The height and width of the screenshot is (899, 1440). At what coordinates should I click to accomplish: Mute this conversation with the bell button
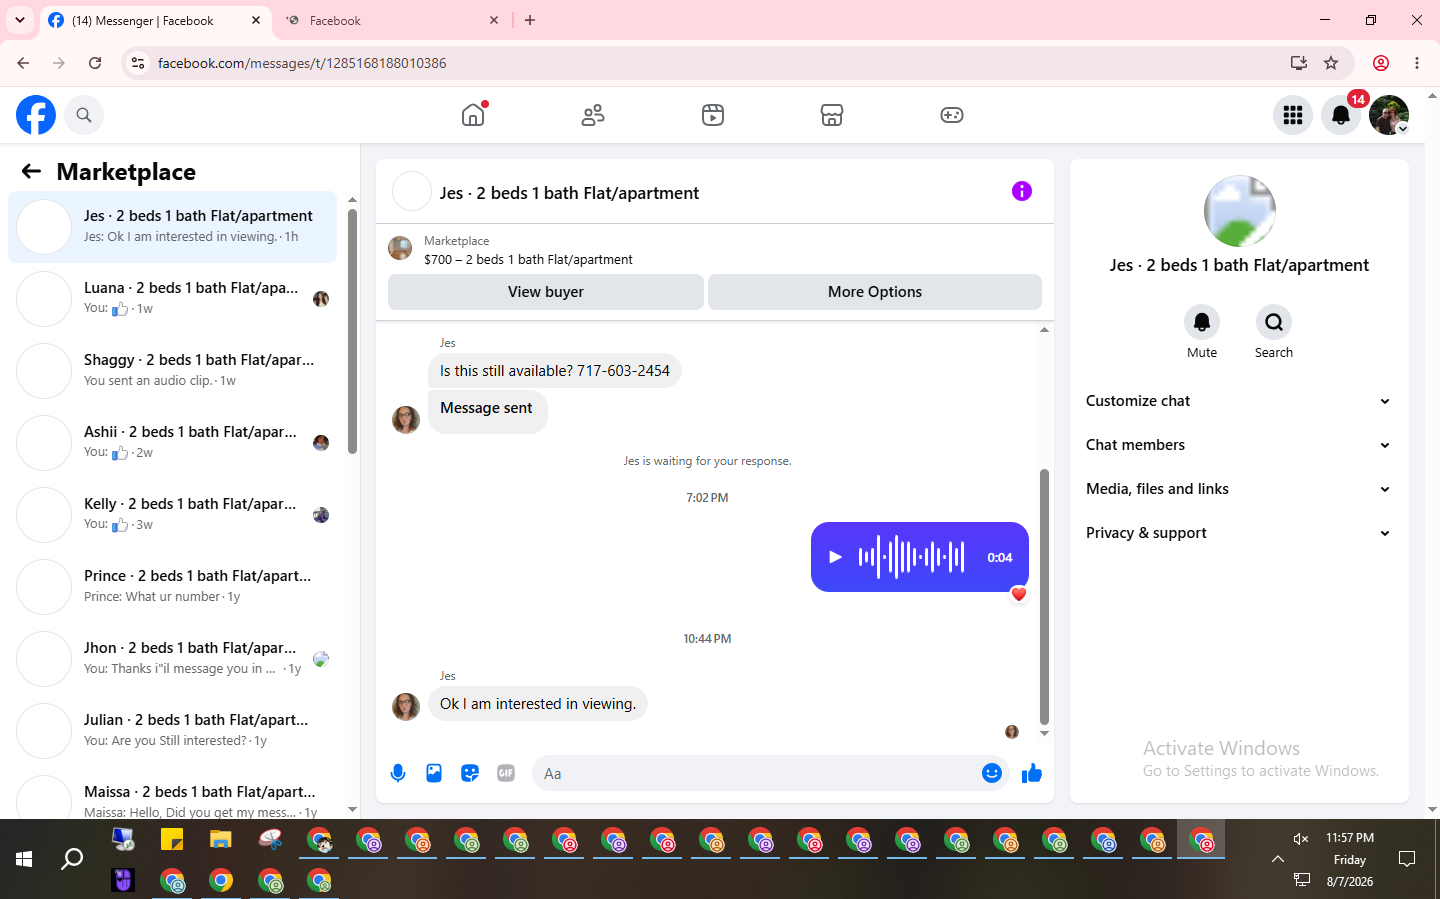point(1202,322)
